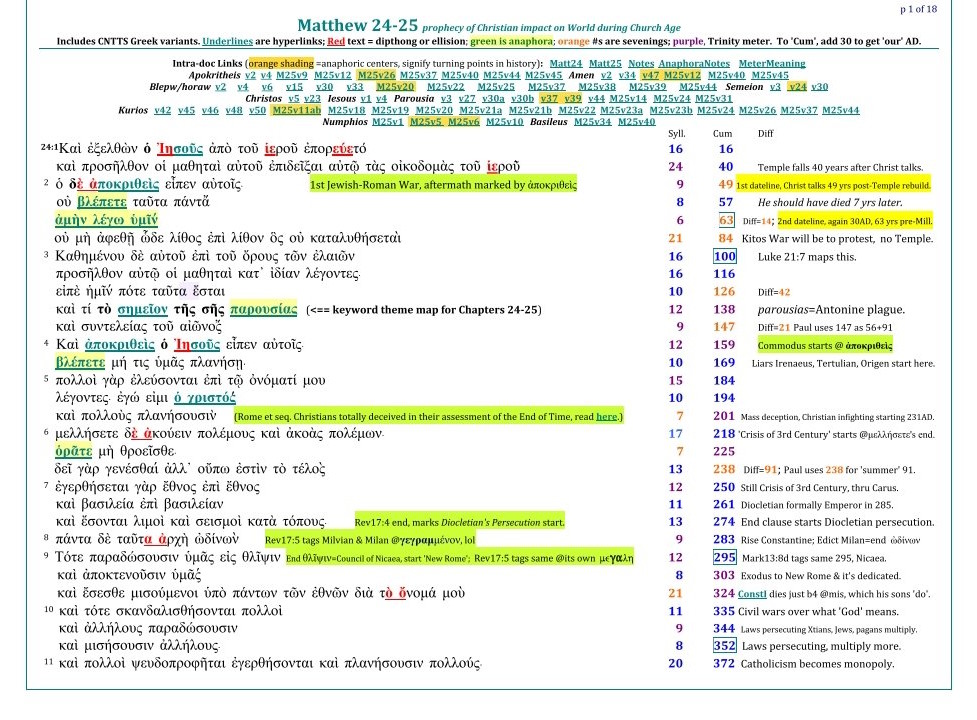This screenshot has height=720, width=977.
Task: Open the ἀμὴν λέγω ὑμῖν highlighted link
Action: pyautogui.click(x=107, y=220)
